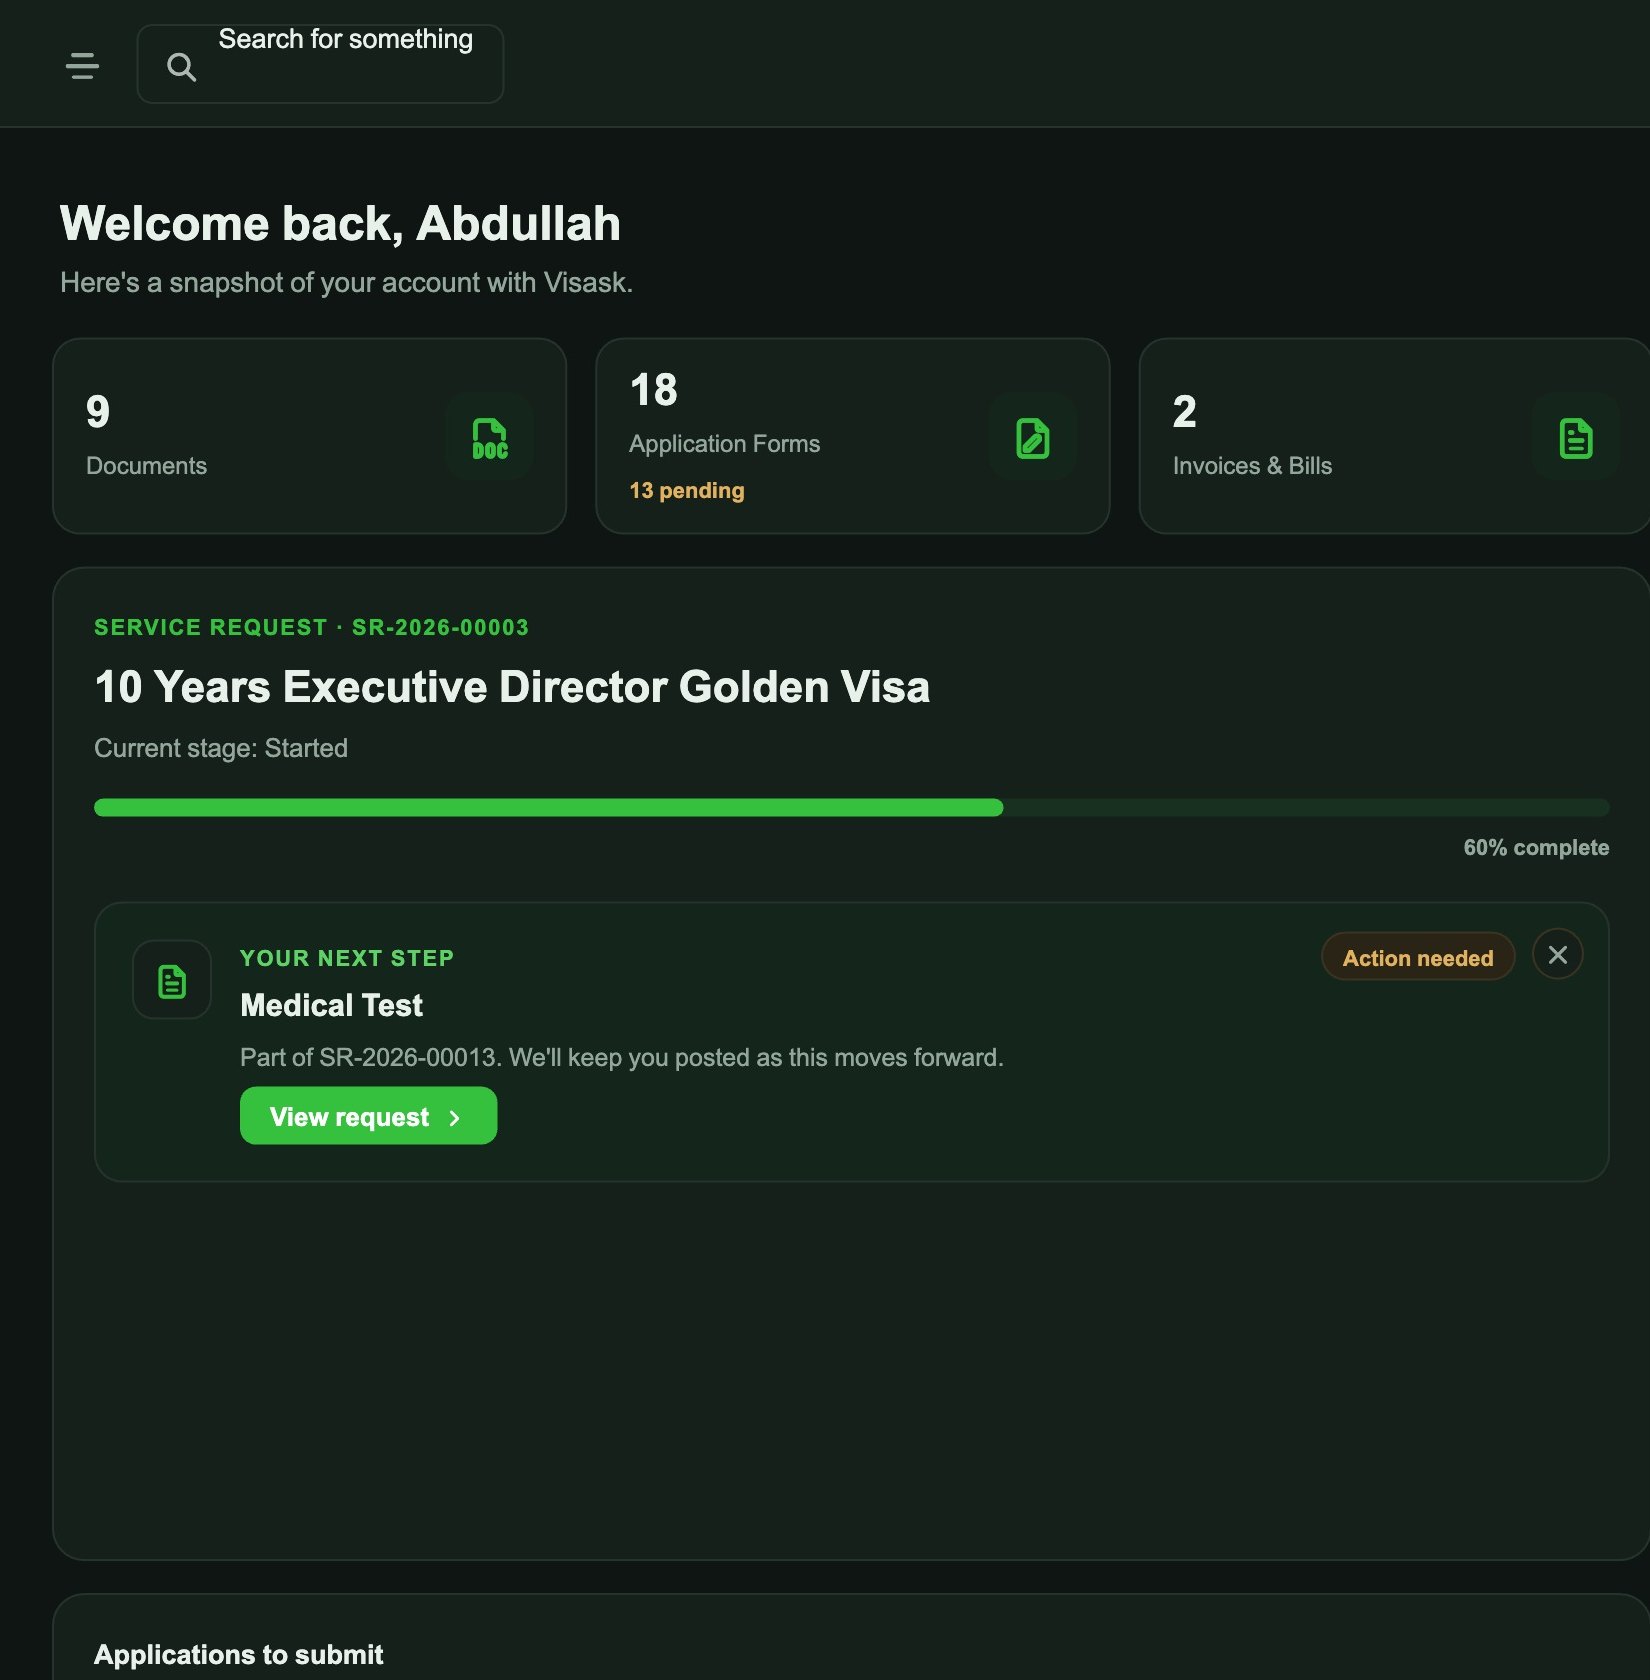Open the Application Forms label
1650x1680 pixels.
tap(724, 444)
